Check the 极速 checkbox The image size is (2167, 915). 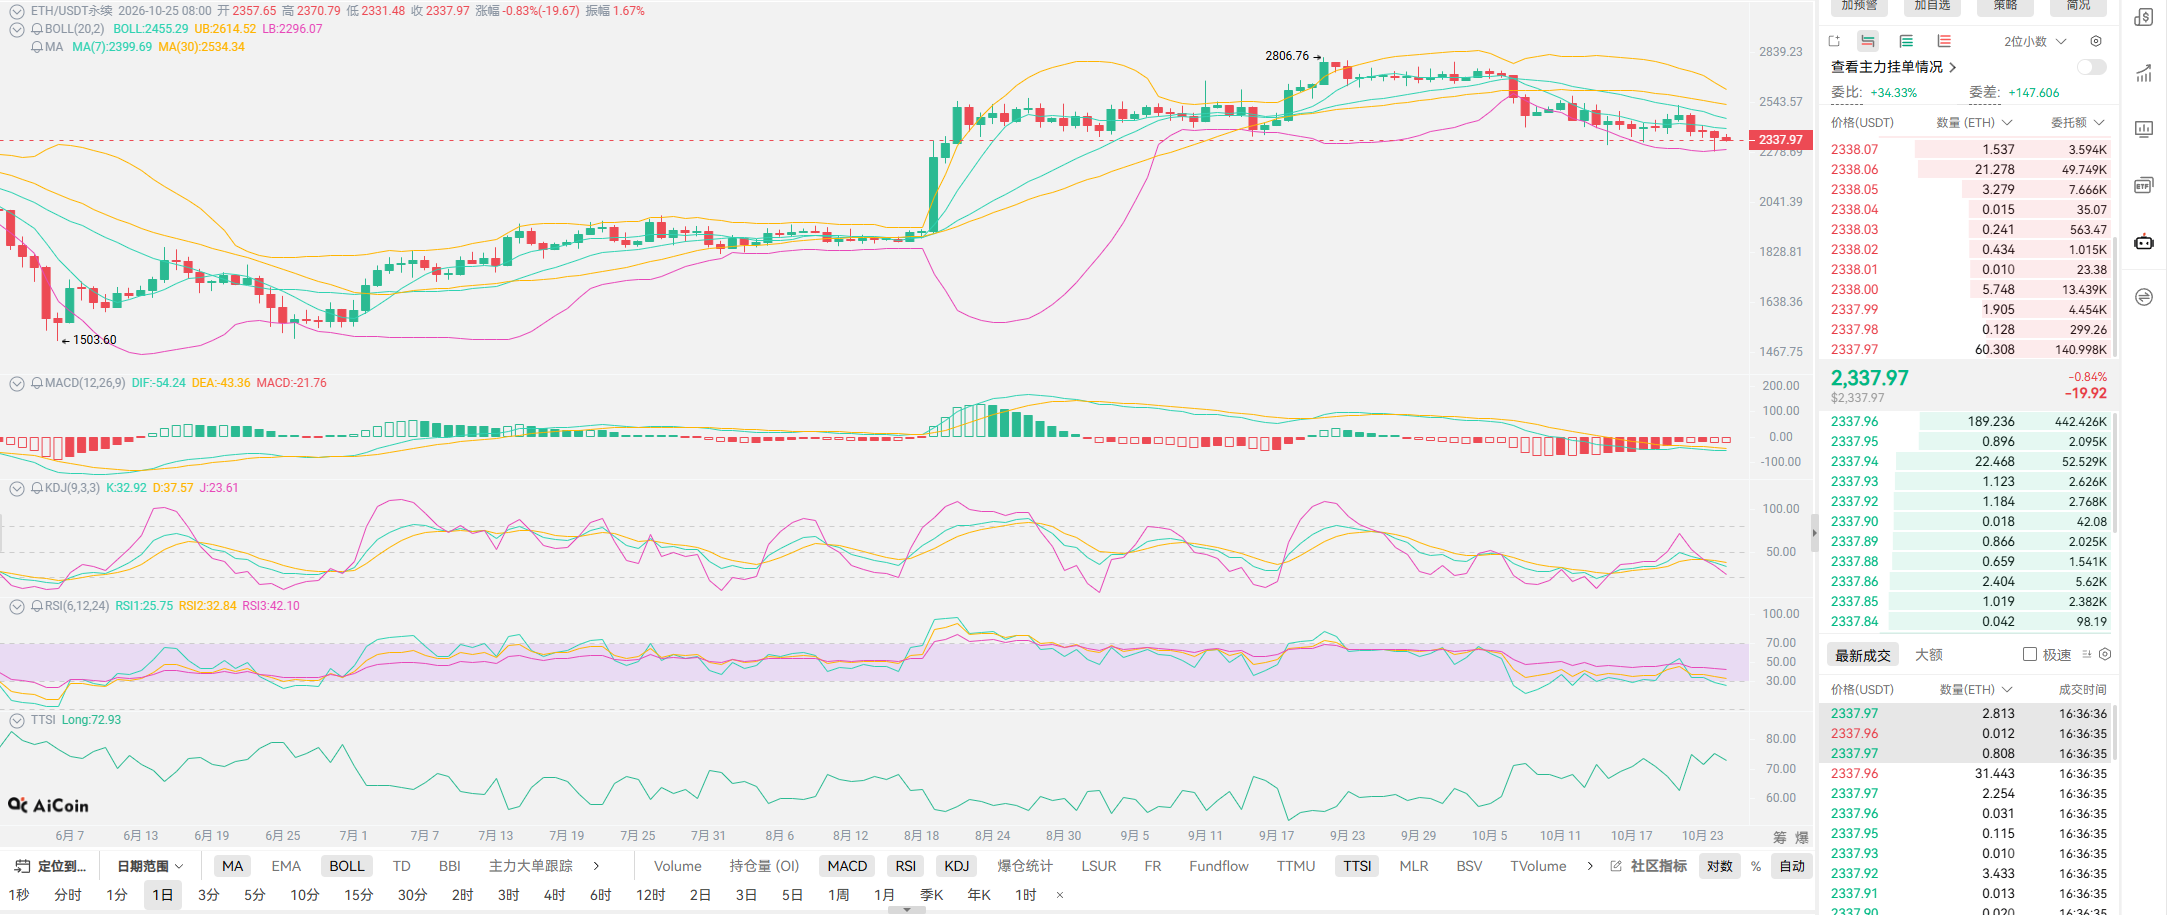(x=2030, y=654)
